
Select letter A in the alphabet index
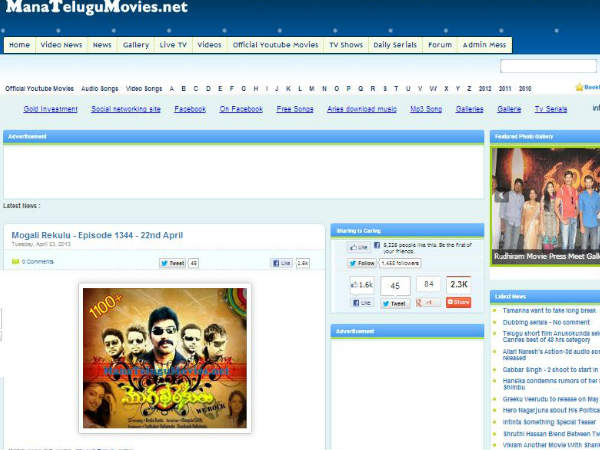tap(171, 88)
